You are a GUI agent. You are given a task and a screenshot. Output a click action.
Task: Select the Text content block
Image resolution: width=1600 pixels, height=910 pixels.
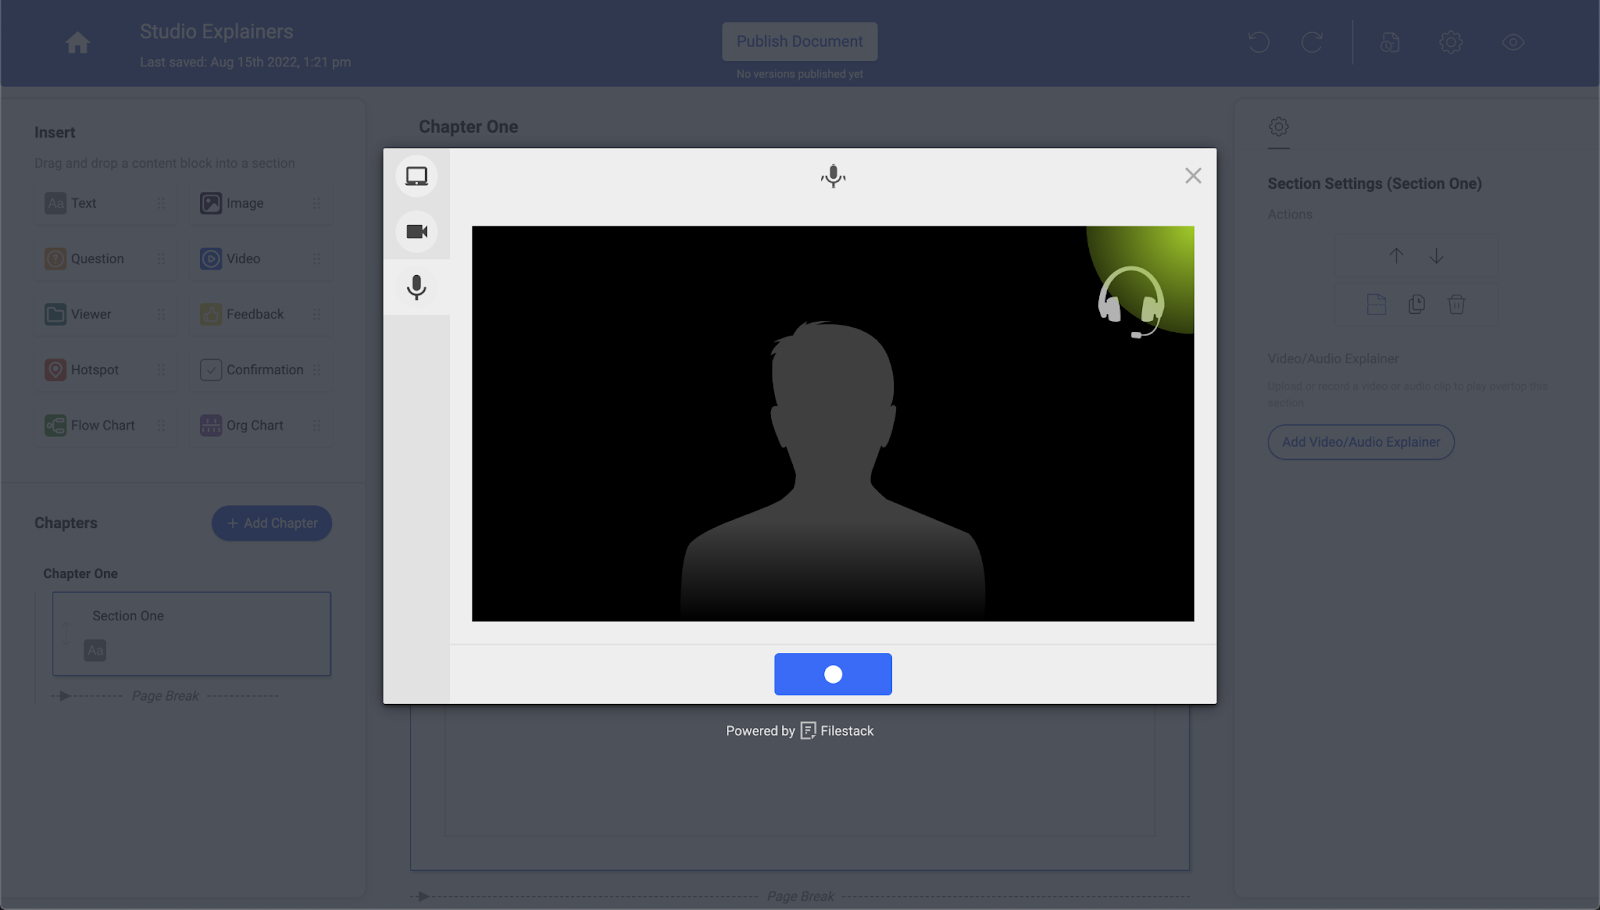point(105,203)
